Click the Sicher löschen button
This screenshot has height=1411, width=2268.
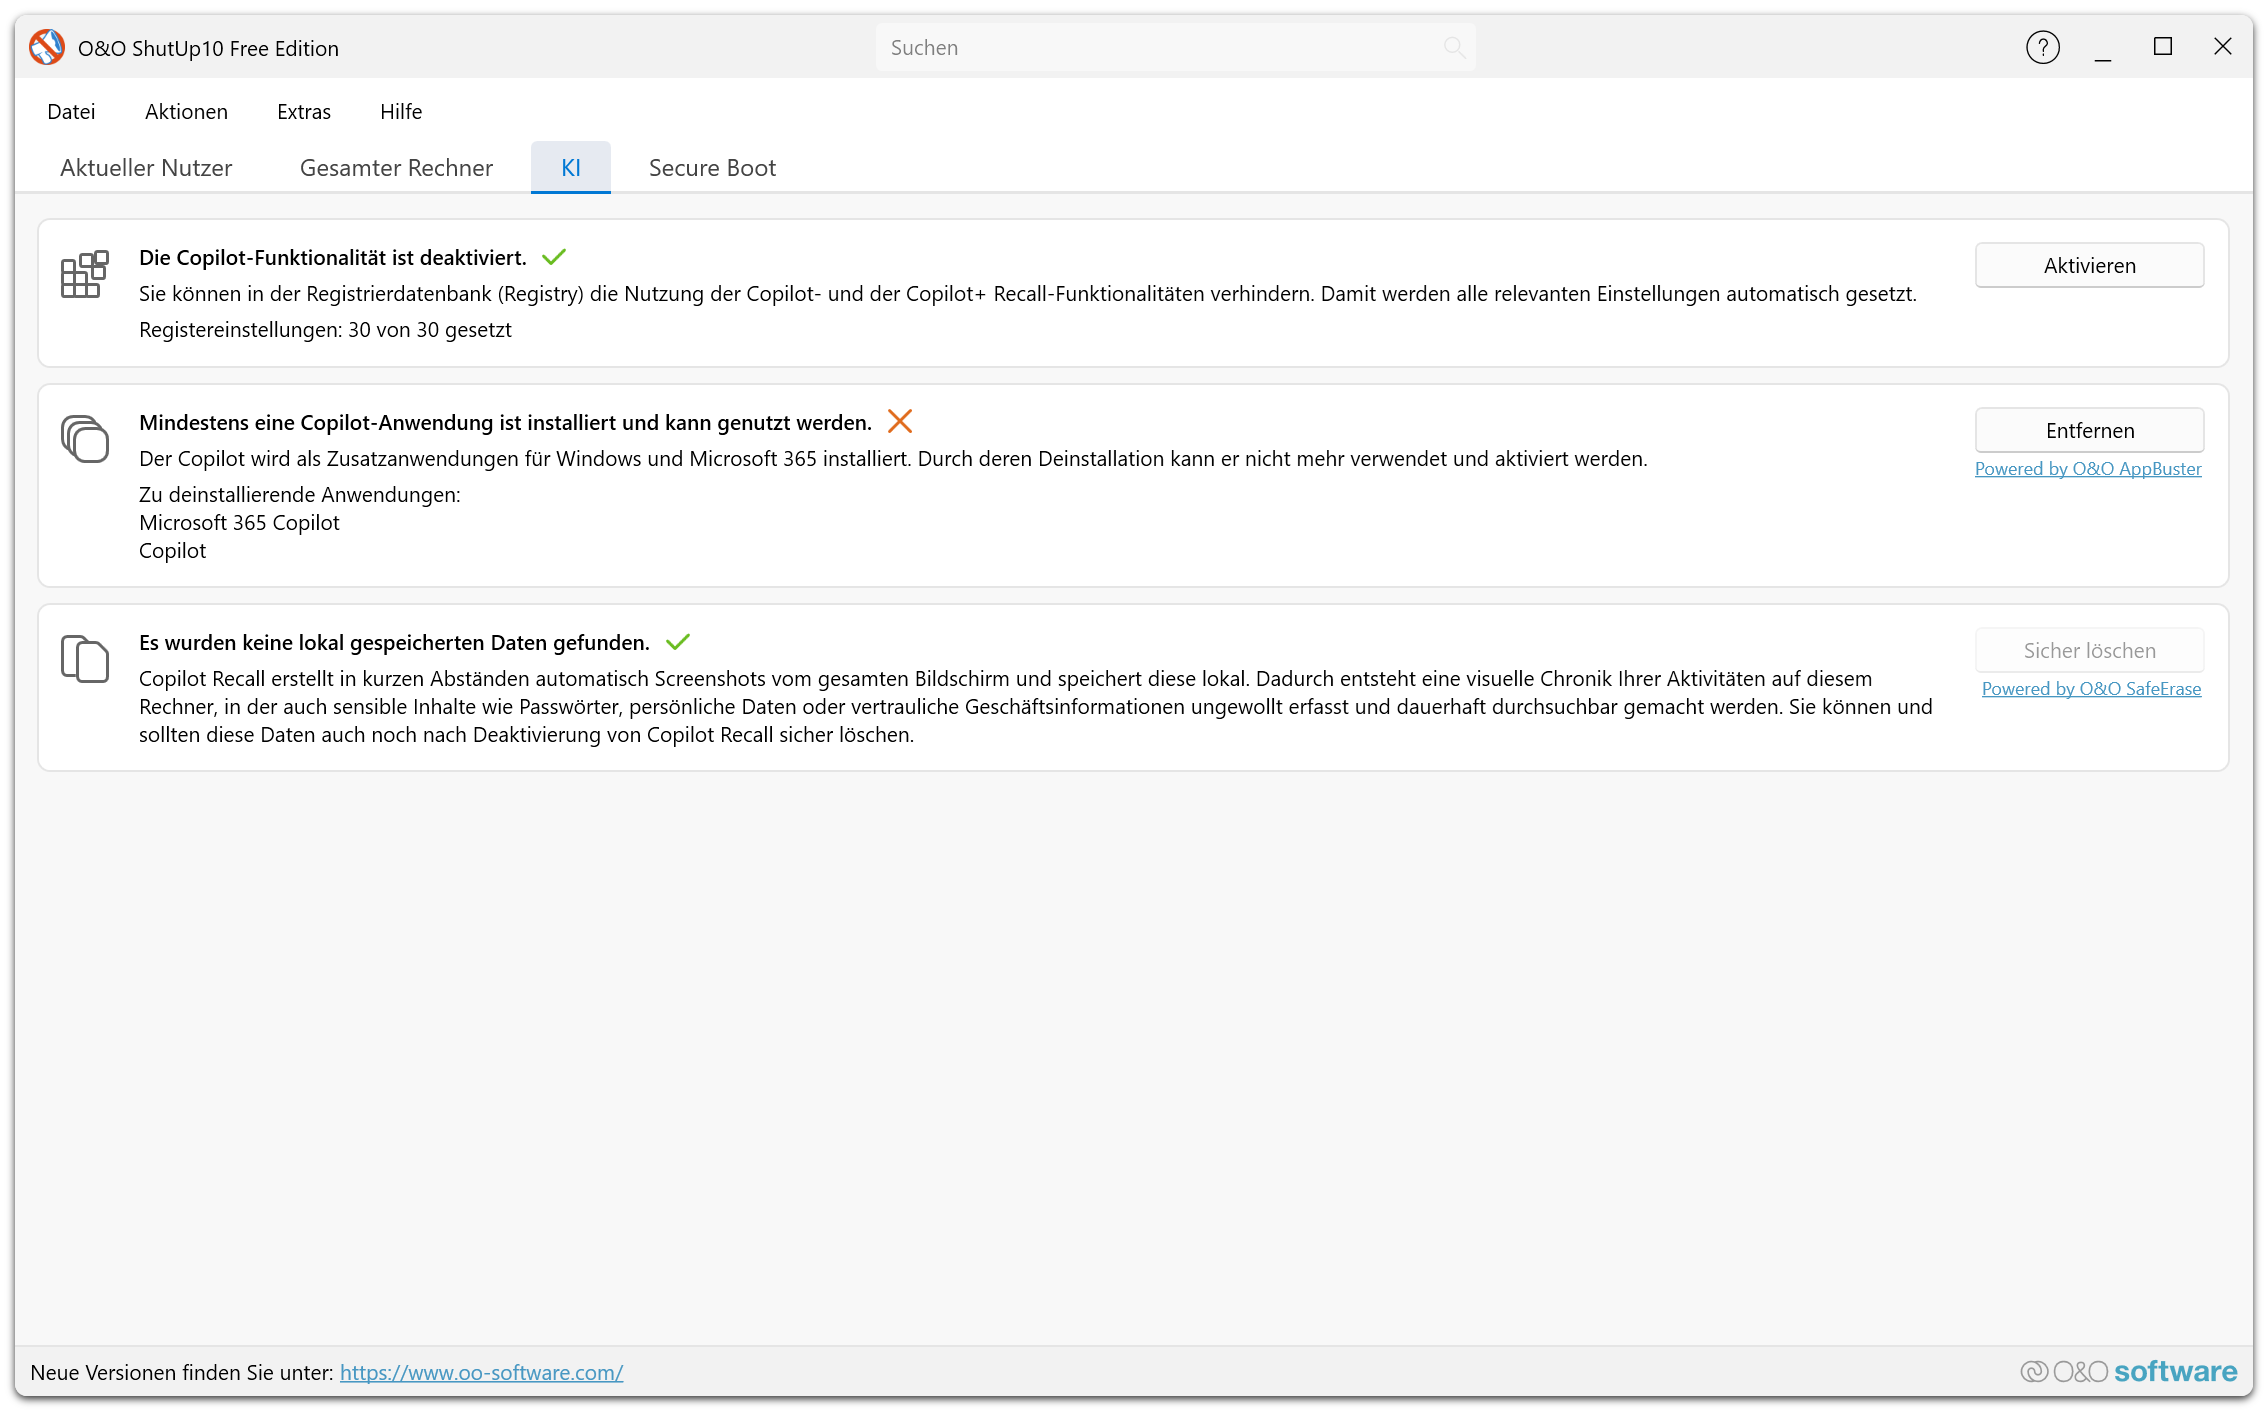tap(2089, 650)
